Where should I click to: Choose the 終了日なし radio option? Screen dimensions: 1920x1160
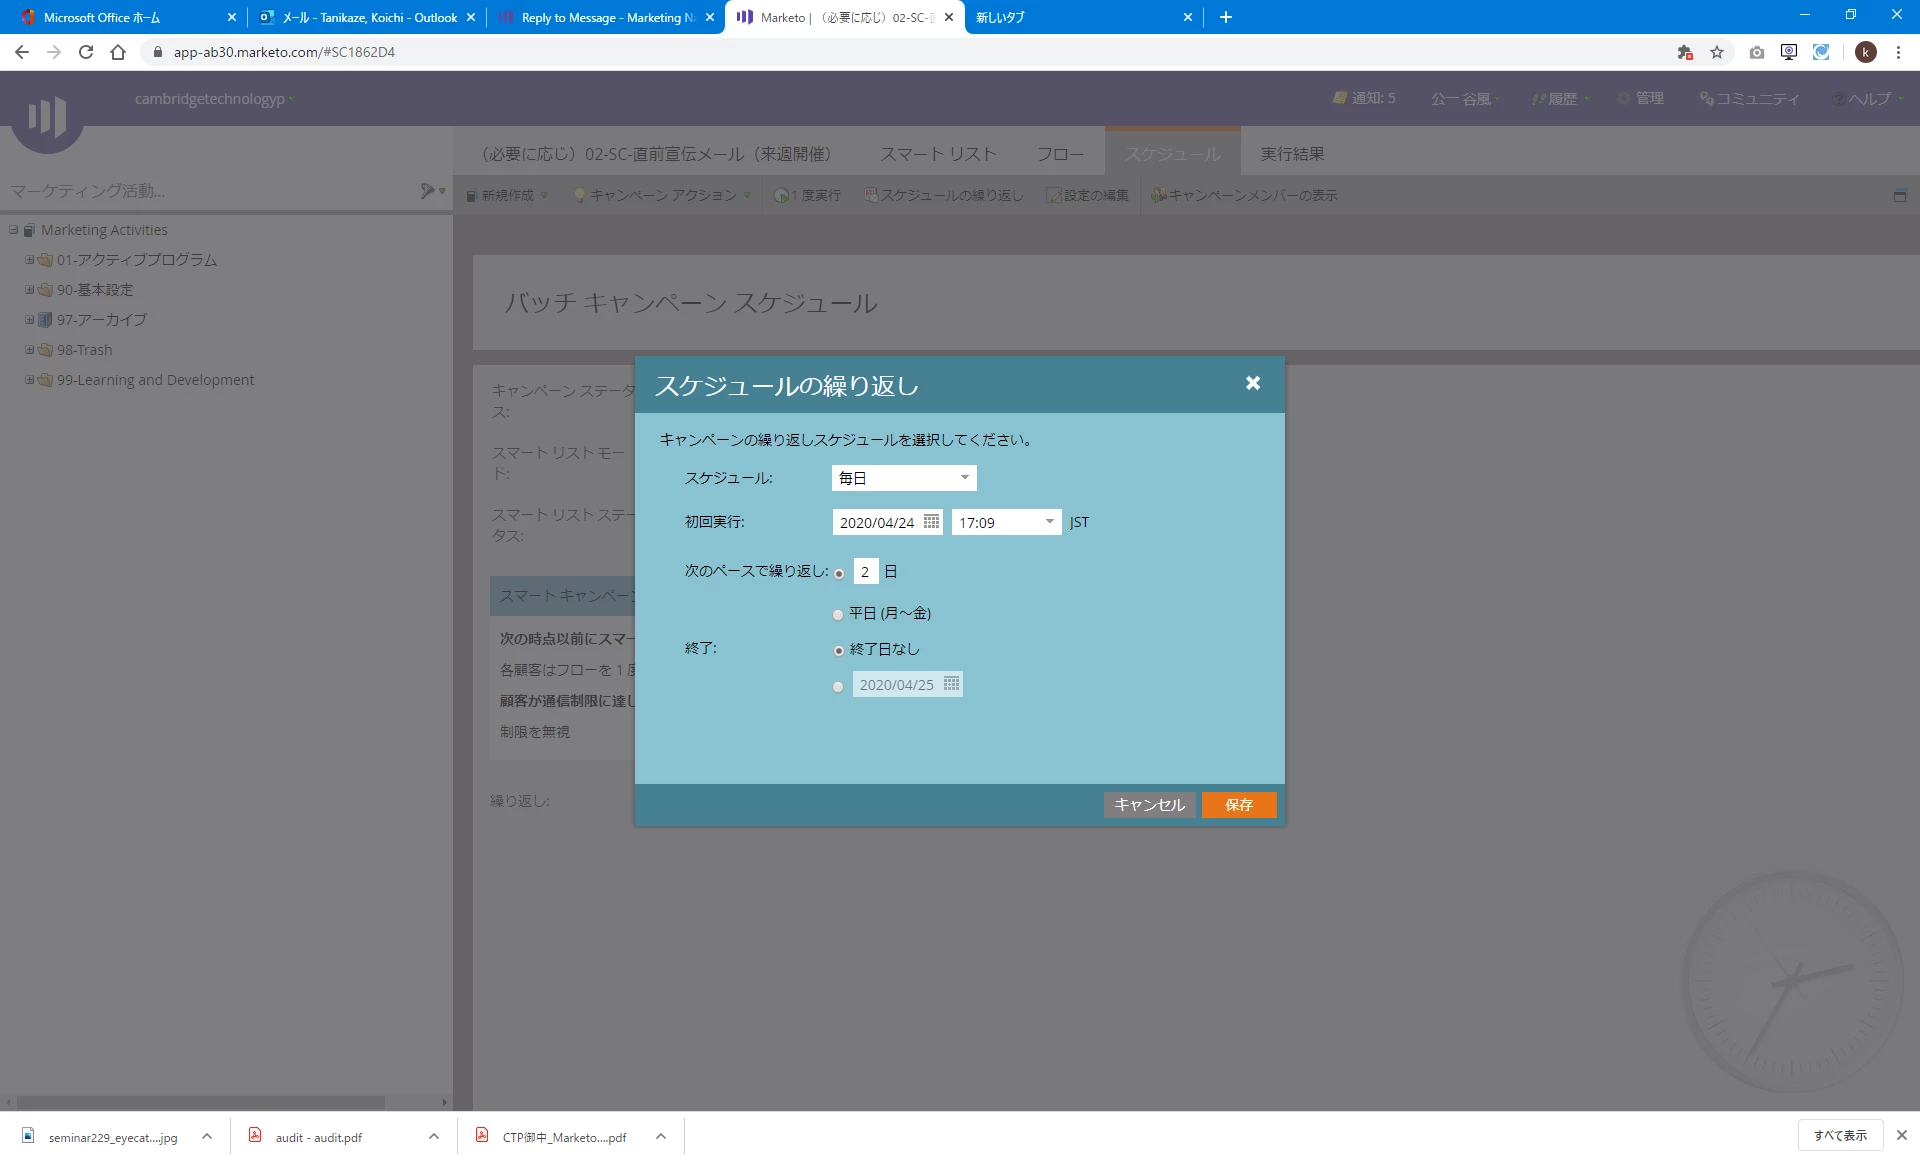pyautogui.click(x=839, y=650)
